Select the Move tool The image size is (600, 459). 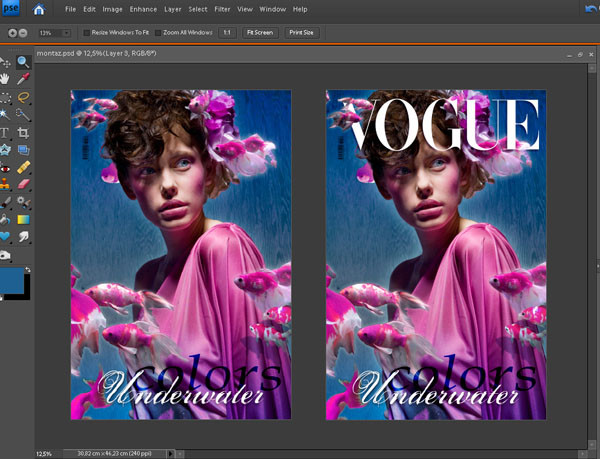pos(5,62)
